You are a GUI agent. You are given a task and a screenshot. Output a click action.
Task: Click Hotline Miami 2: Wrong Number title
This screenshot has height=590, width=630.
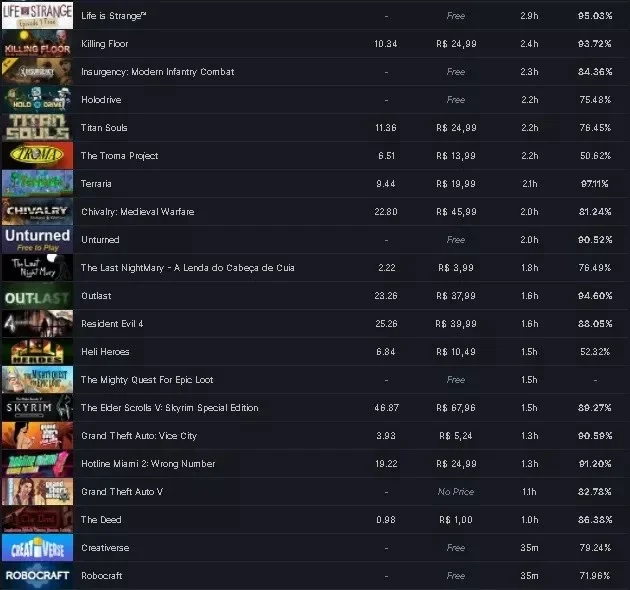148,463
